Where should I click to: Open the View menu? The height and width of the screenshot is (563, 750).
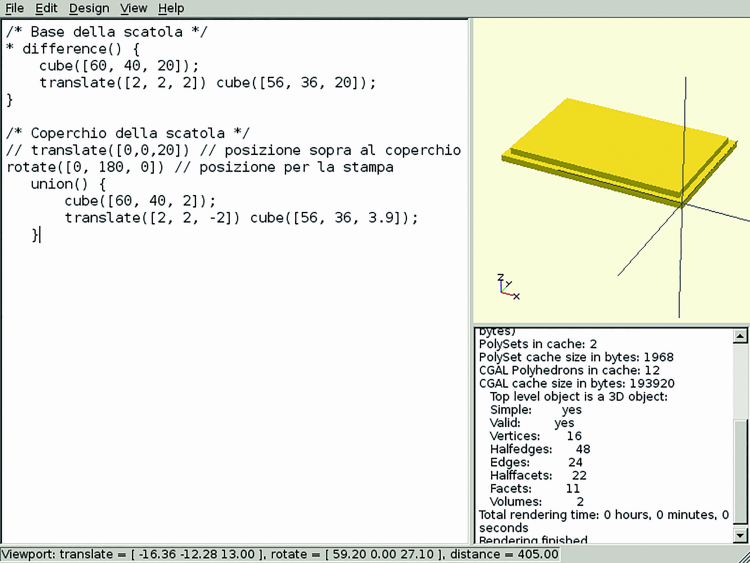(133, 8)
